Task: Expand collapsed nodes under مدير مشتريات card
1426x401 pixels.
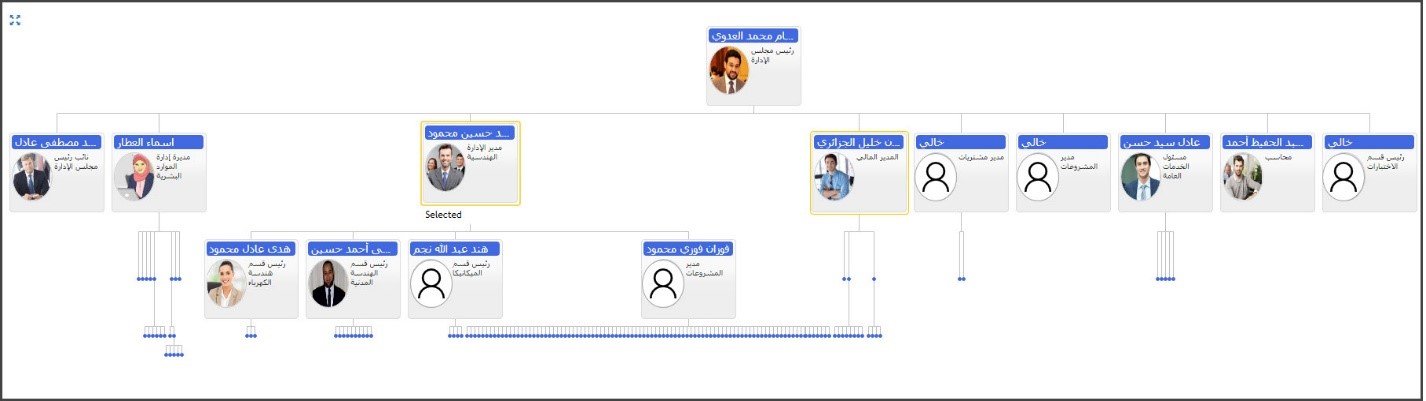Action: point(961,279)
